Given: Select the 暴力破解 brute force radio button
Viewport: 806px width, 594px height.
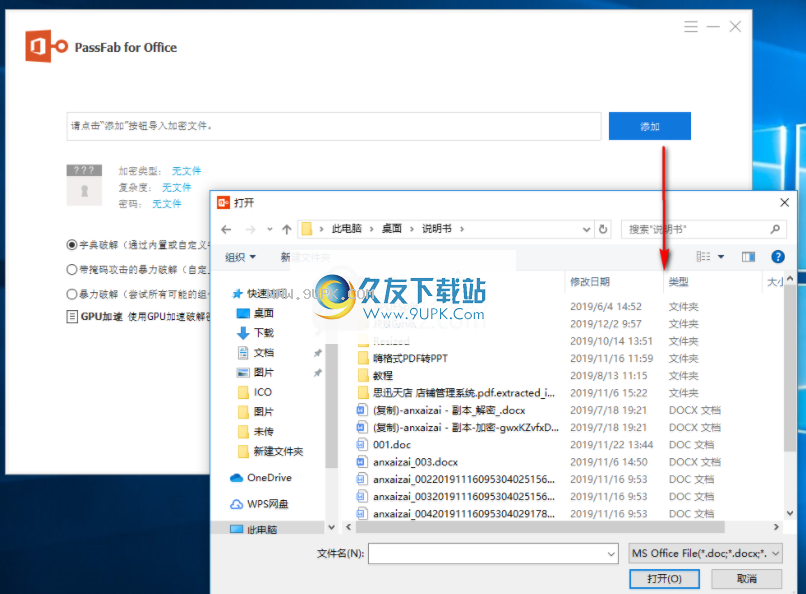Looking at the screenshot, I should [72, 294].
